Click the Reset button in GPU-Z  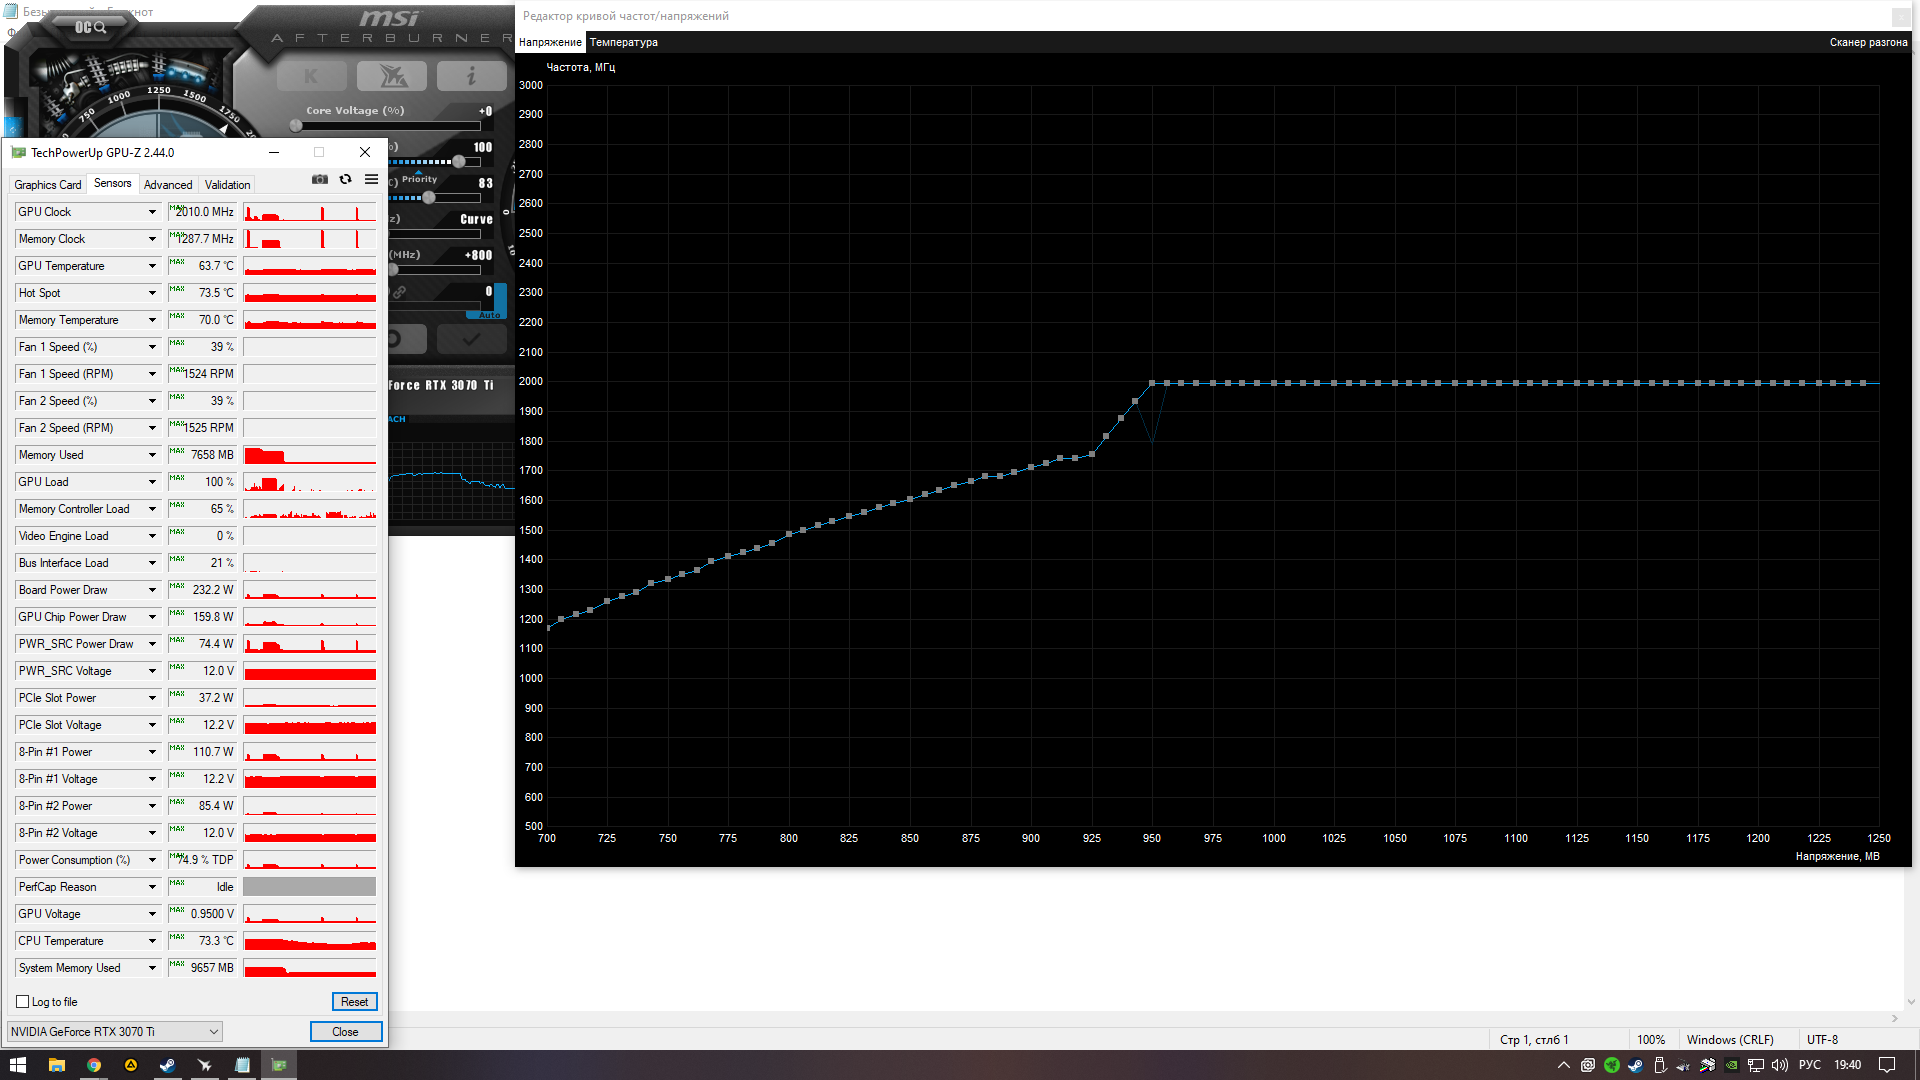tap(354, 1002)
